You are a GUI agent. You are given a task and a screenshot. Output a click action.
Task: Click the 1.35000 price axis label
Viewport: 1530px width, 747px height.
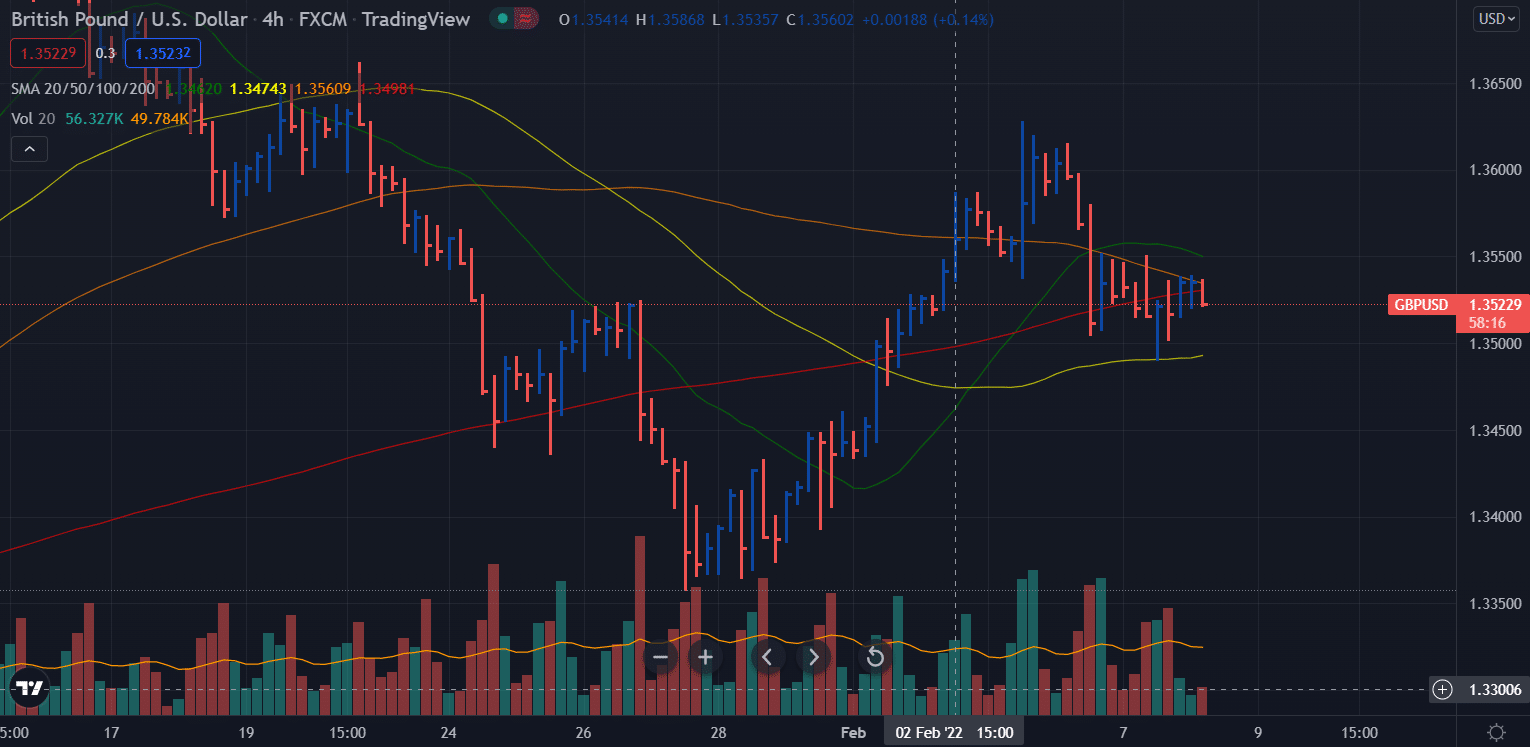[1494, 344]
